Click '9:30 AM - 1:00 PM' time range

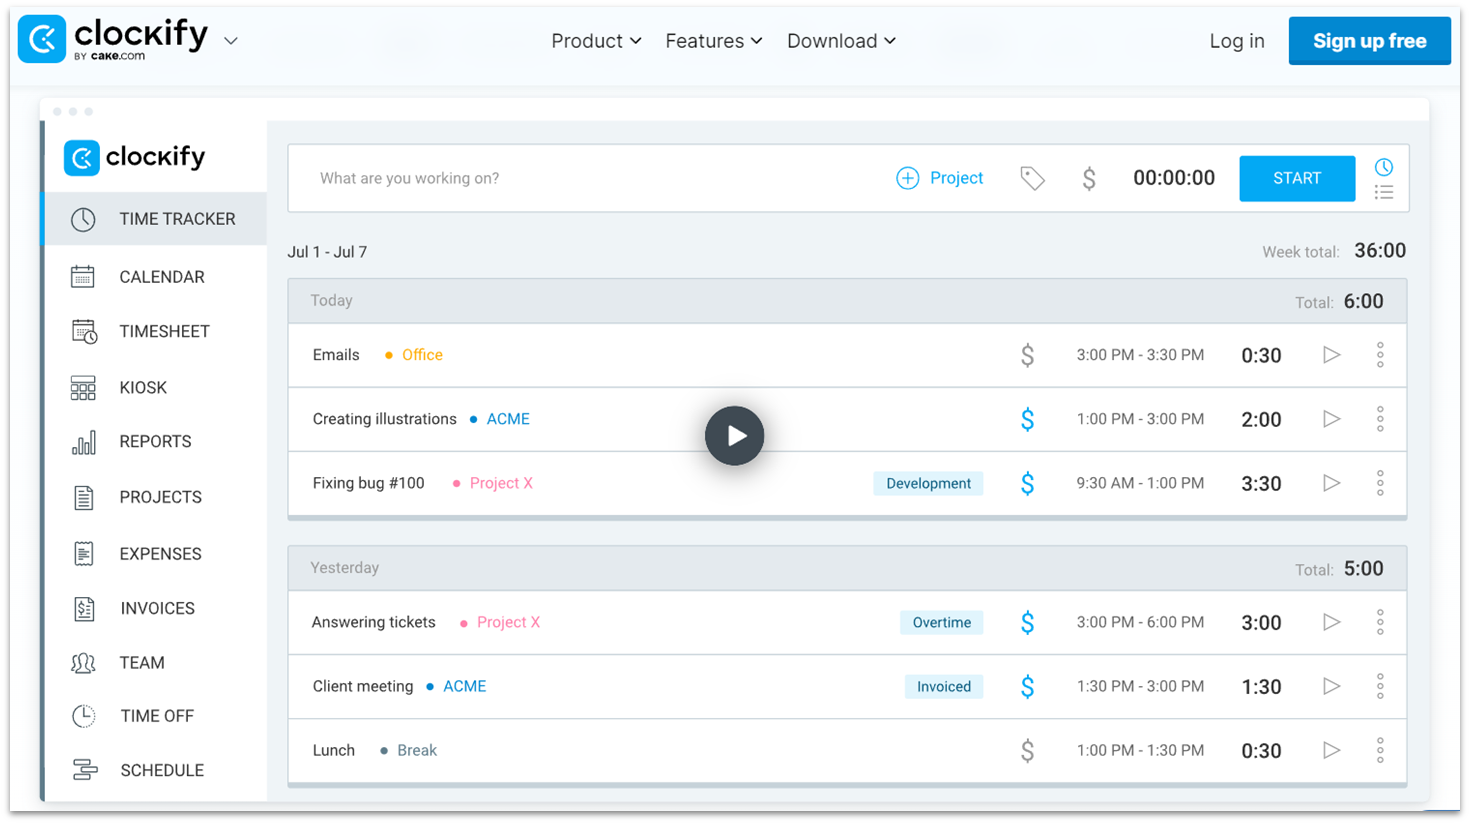(1140, 483)
